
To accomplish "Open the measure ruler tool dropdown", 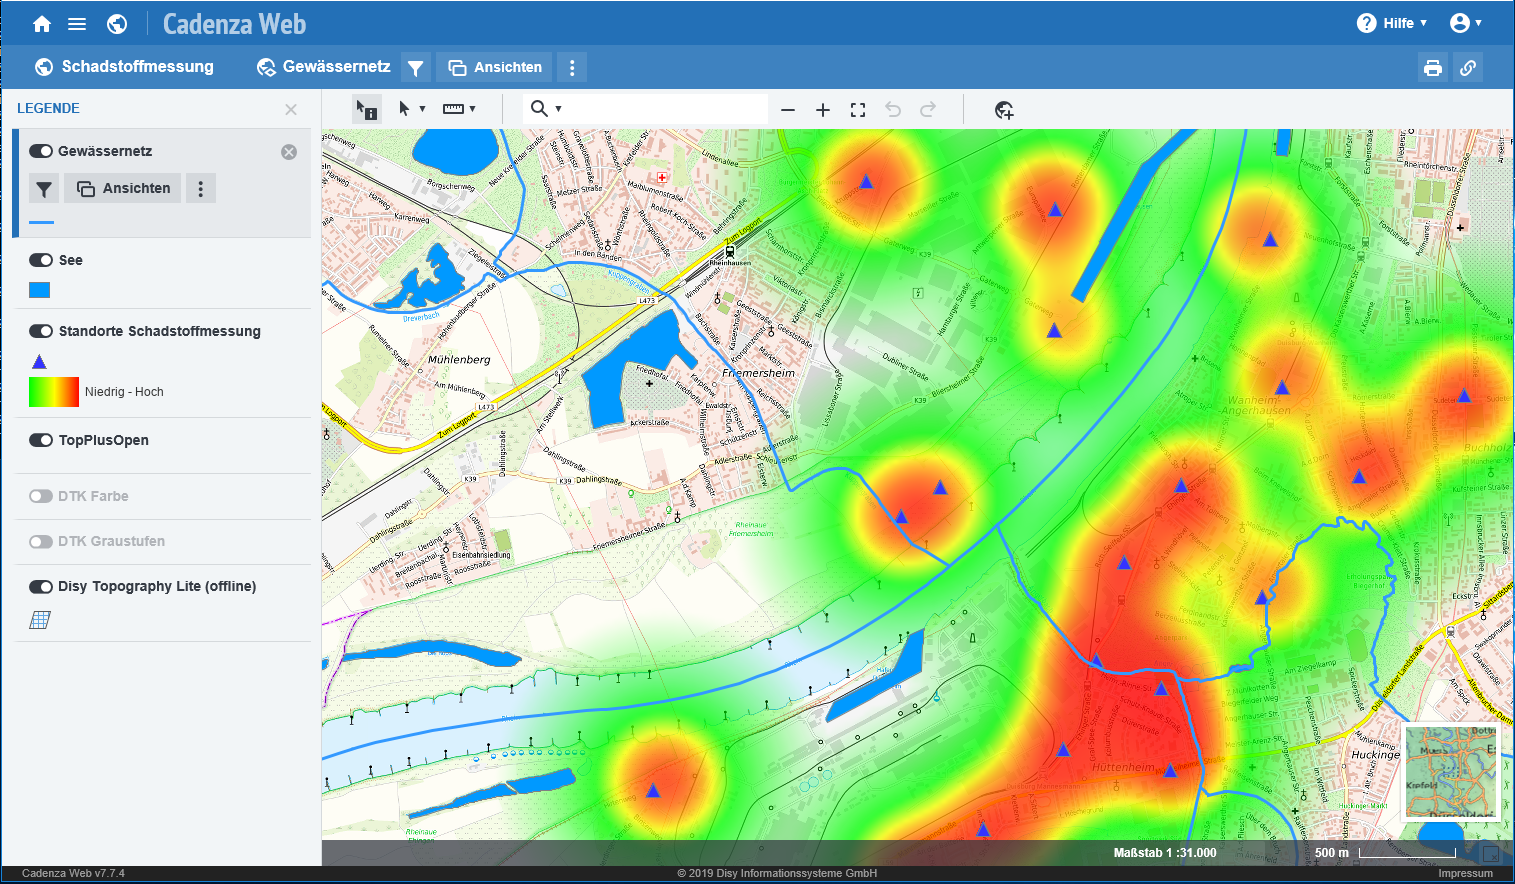I will click(x=459, y=109).
